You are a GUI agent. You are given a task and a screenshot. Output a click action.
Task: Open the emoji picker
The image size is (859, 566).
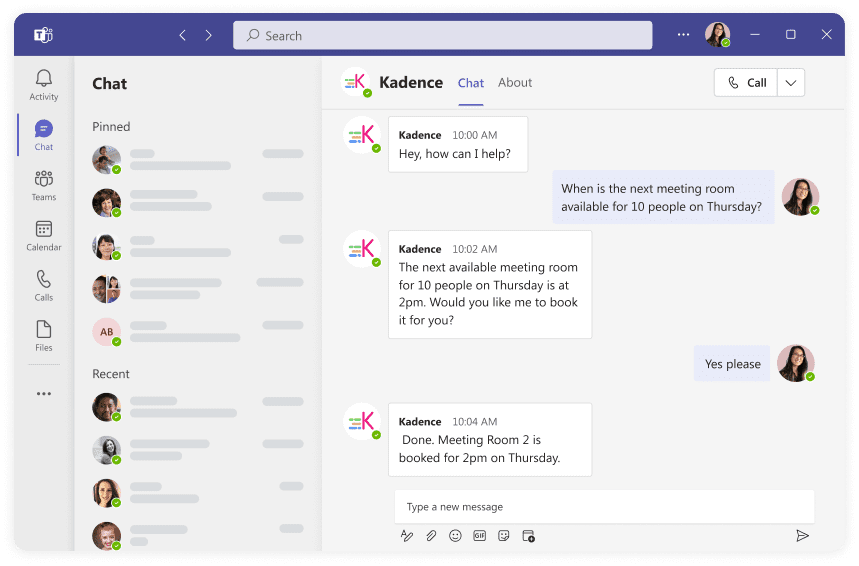[x=455, y=535]
